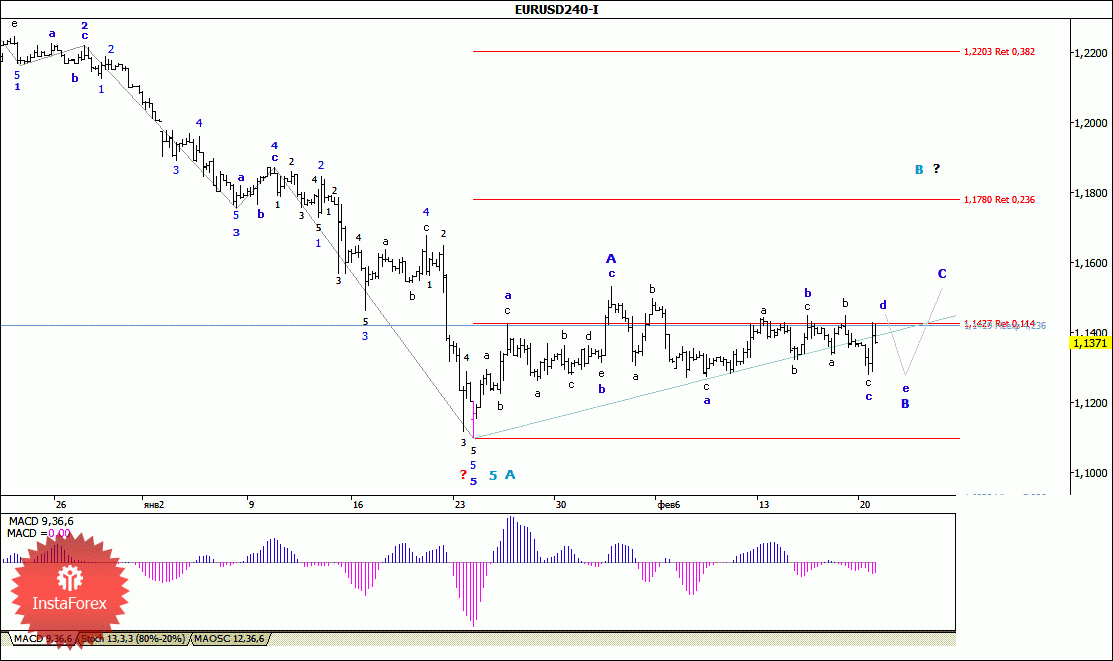This screenshot has height=661, width=1113.
Task: Click the blue e label above B
Action: 906,389
